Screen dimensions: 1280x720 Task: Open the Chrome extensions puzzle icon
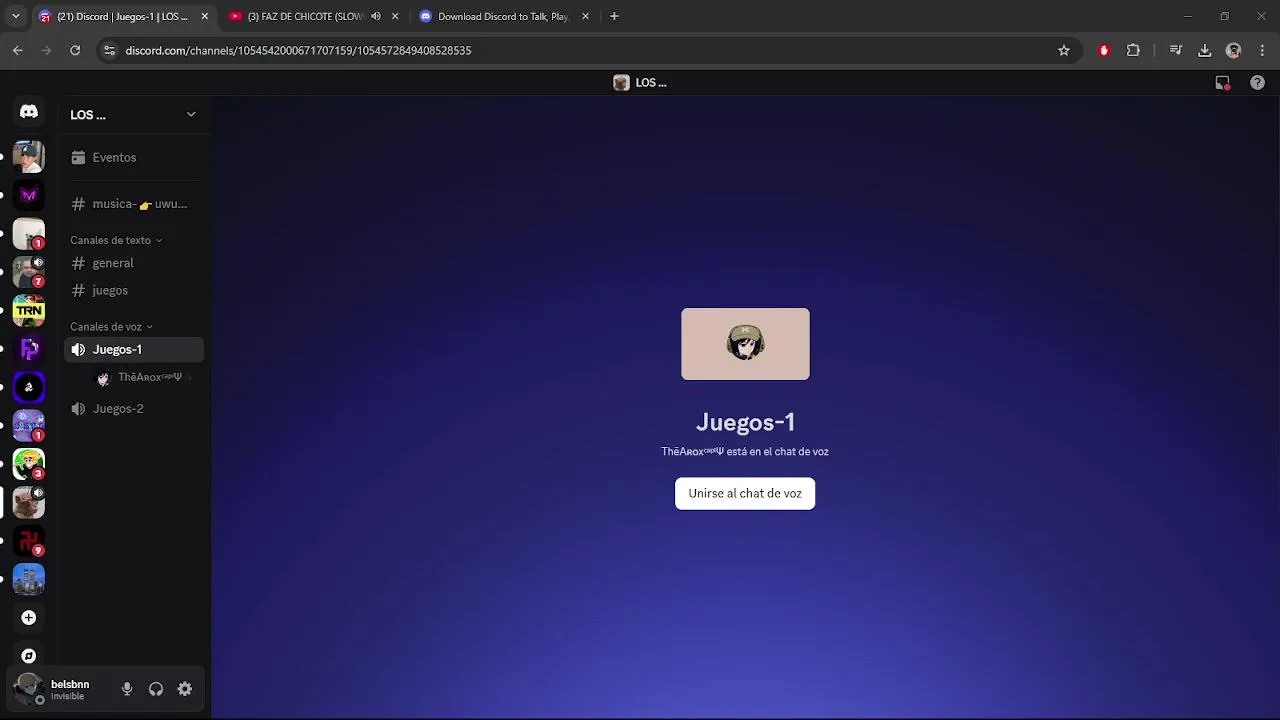pos(1133,50)
